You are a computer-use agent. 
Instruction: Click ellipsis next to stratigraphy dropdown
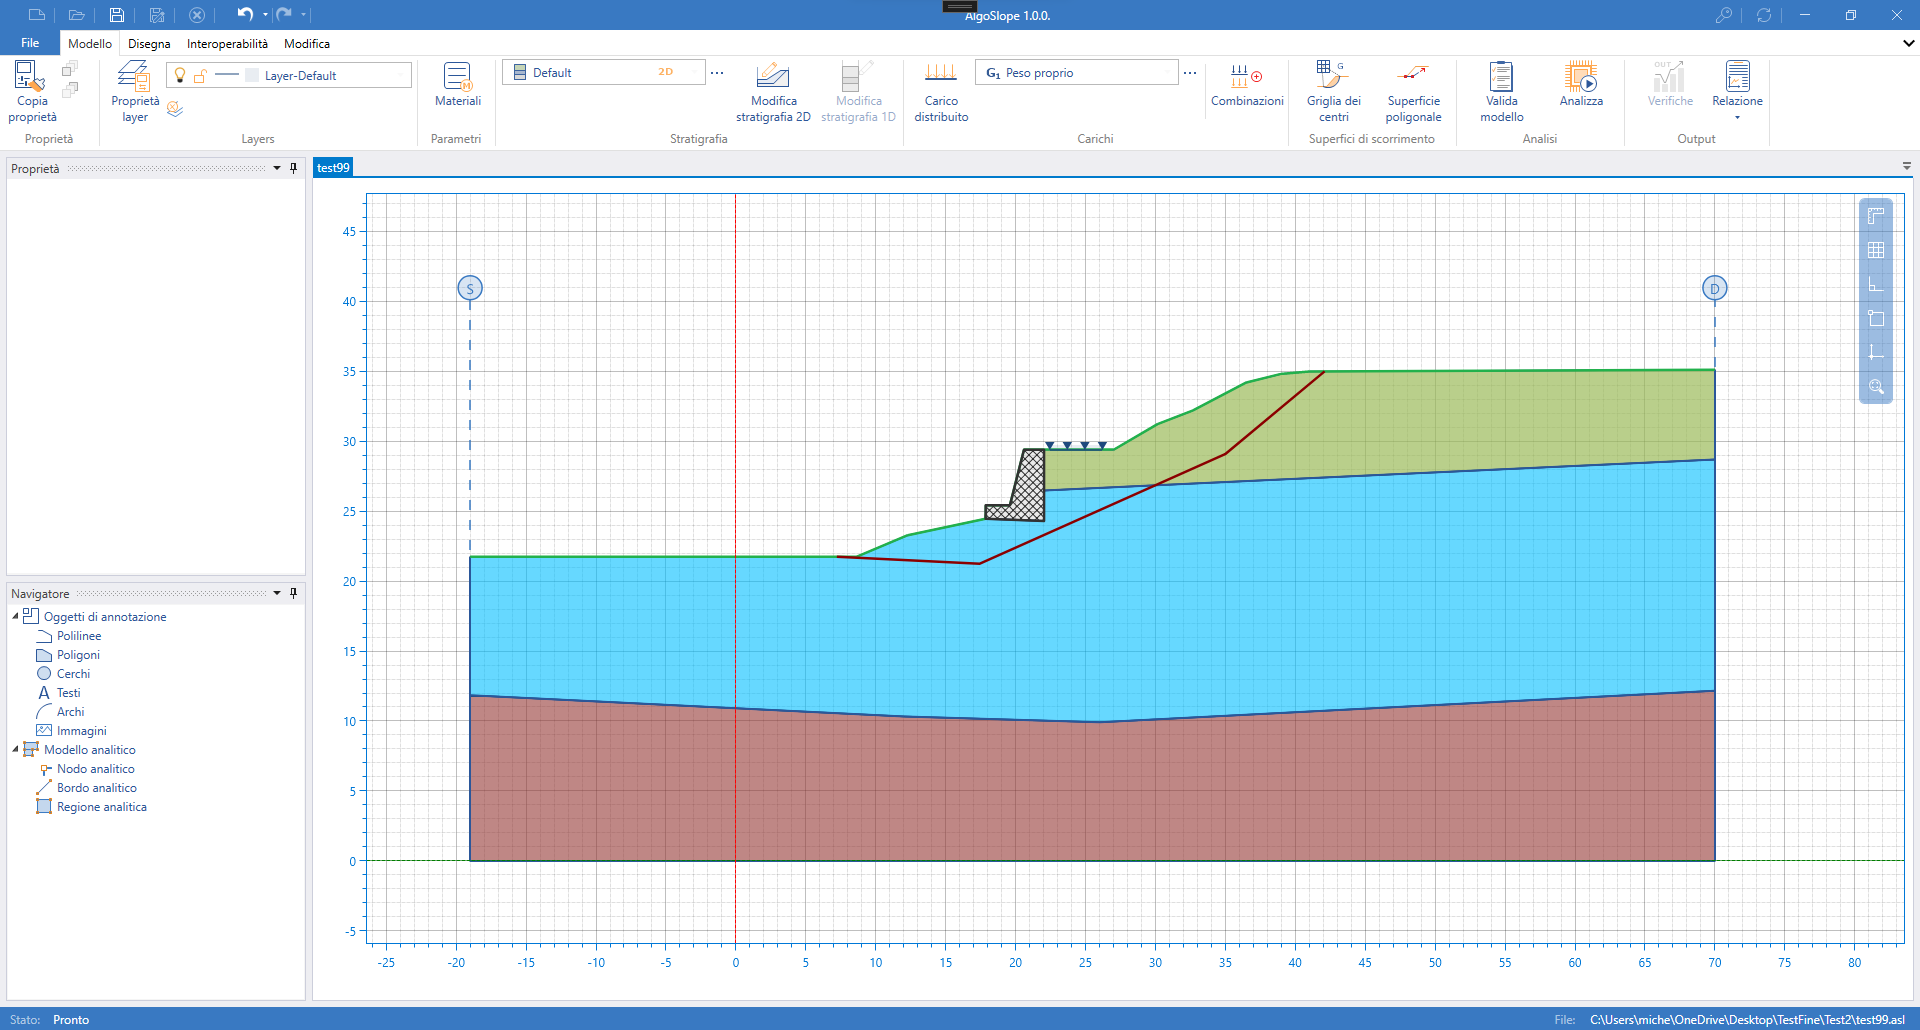click(x=717, y=73)
